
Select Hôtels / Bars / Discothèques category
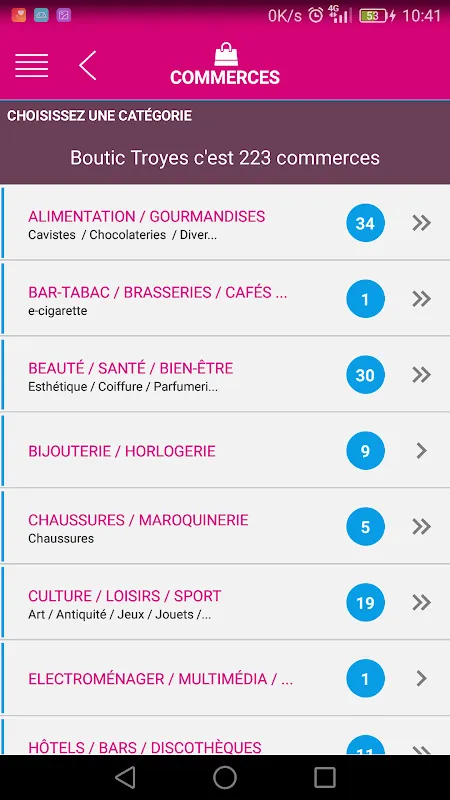tap(225, 737)
